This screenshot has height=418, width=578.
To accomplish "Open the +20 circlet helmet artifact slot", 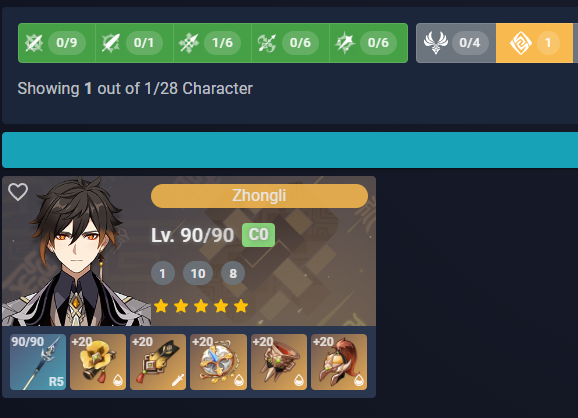I will (x=339, y=362).
